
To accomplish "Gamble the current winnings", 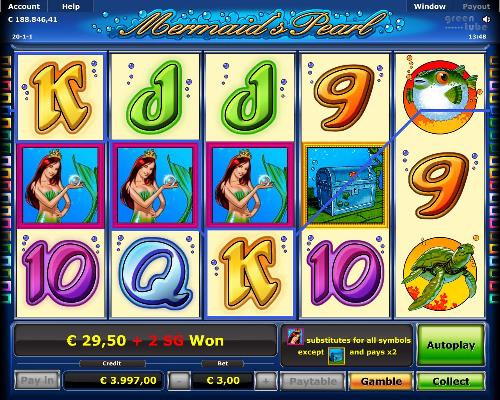I will tap(381, 381).
